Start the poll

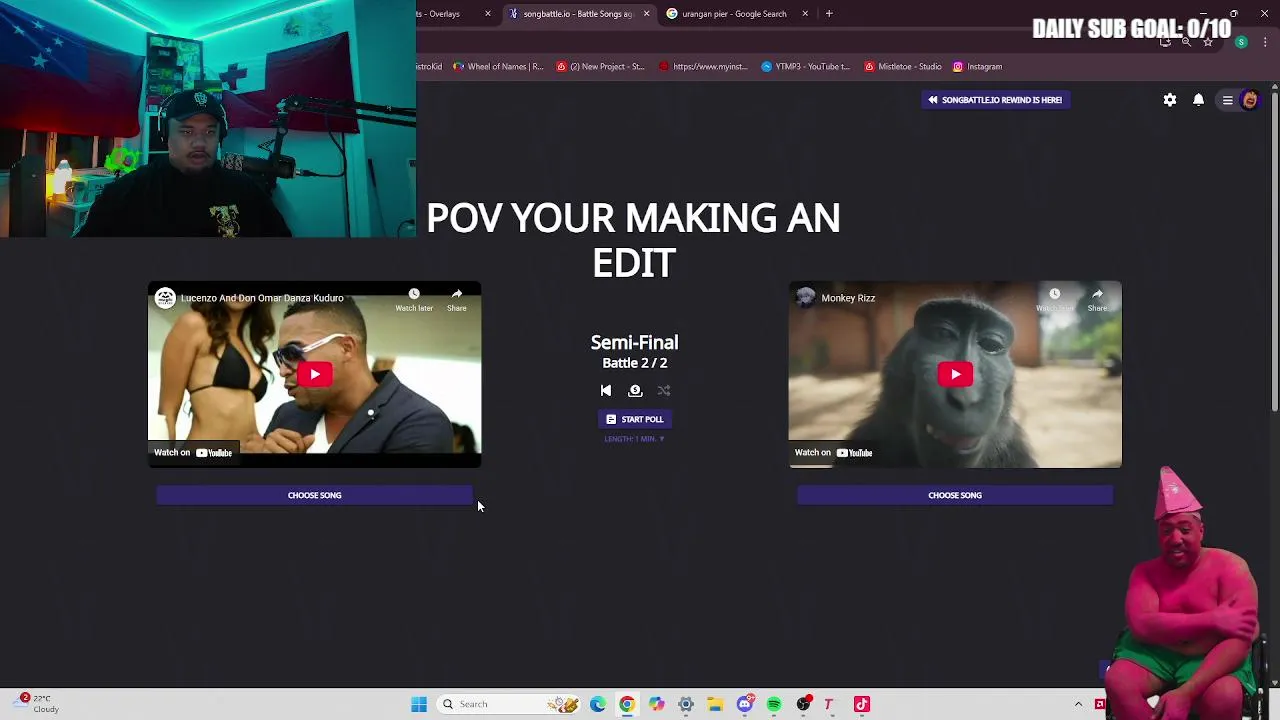click(x=635, y=419)
